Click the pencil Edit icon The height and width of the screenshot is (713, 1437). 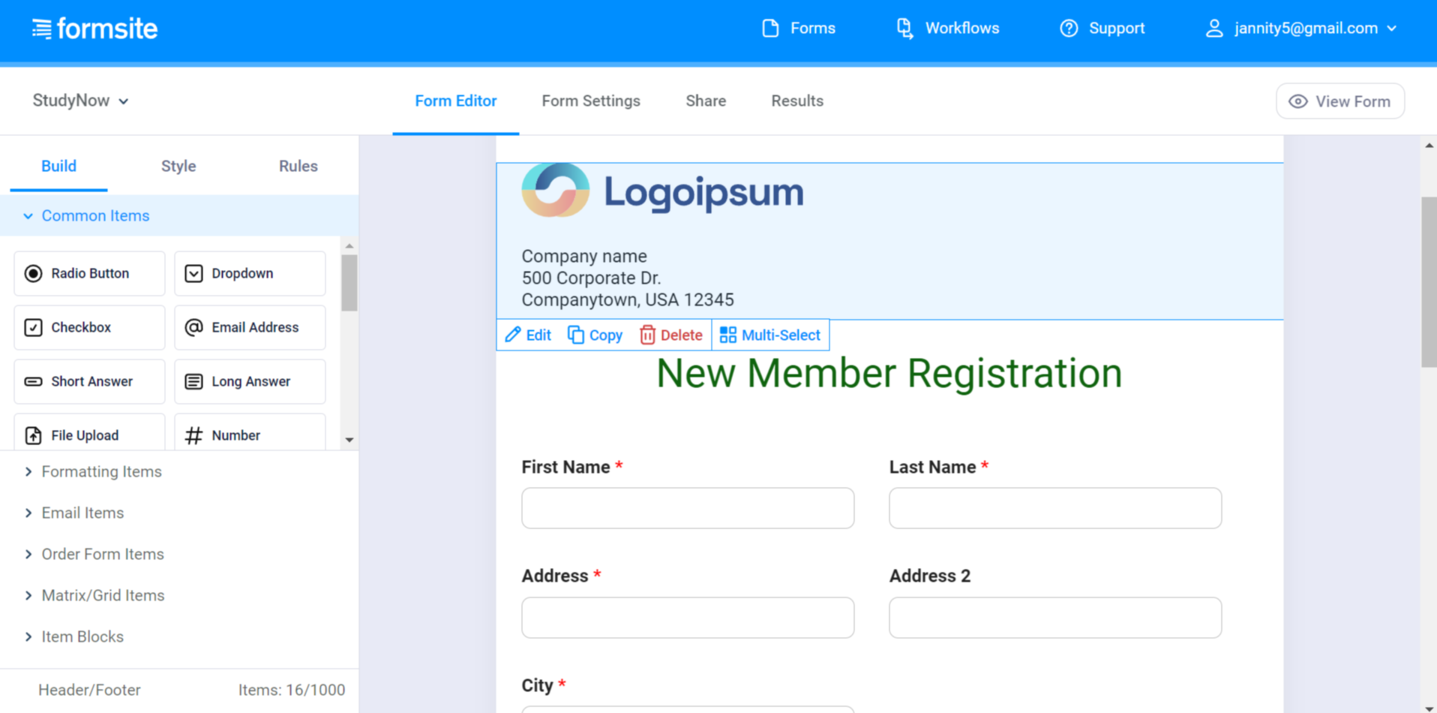click(x=513, y=335)
